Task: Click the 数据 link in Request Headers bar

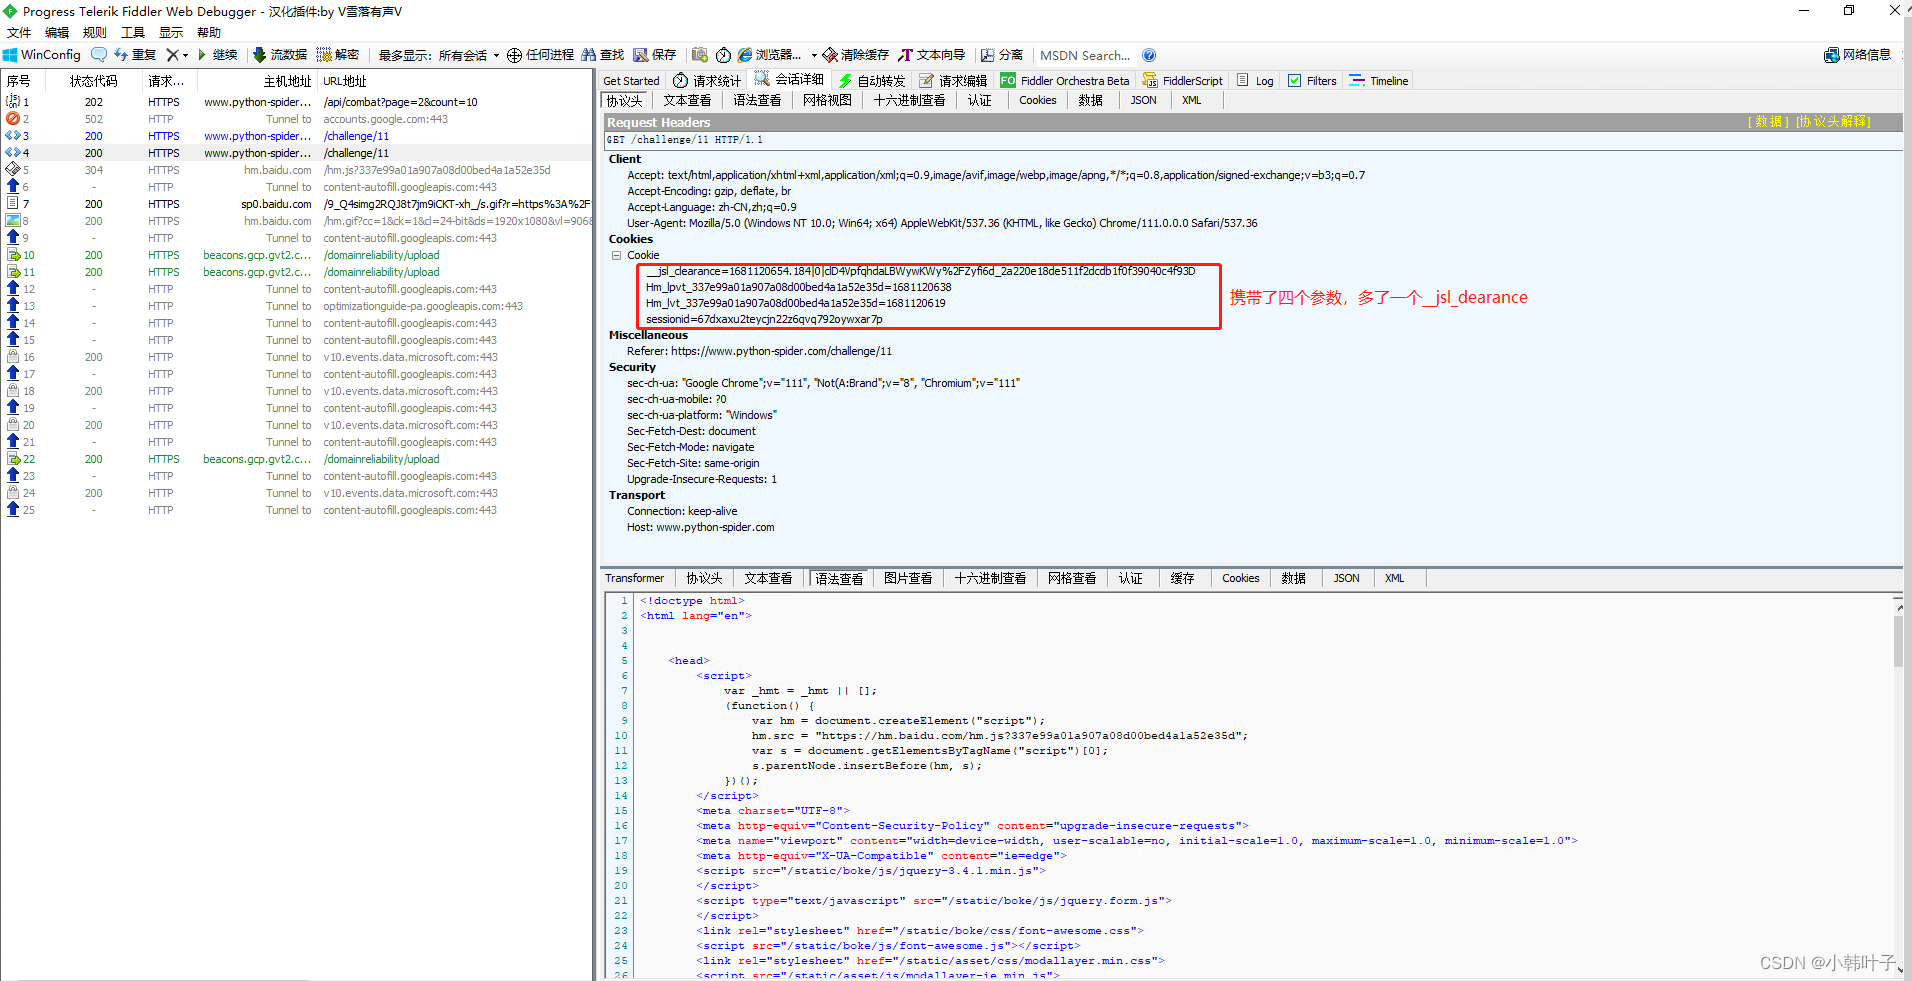Action: 1769,121
